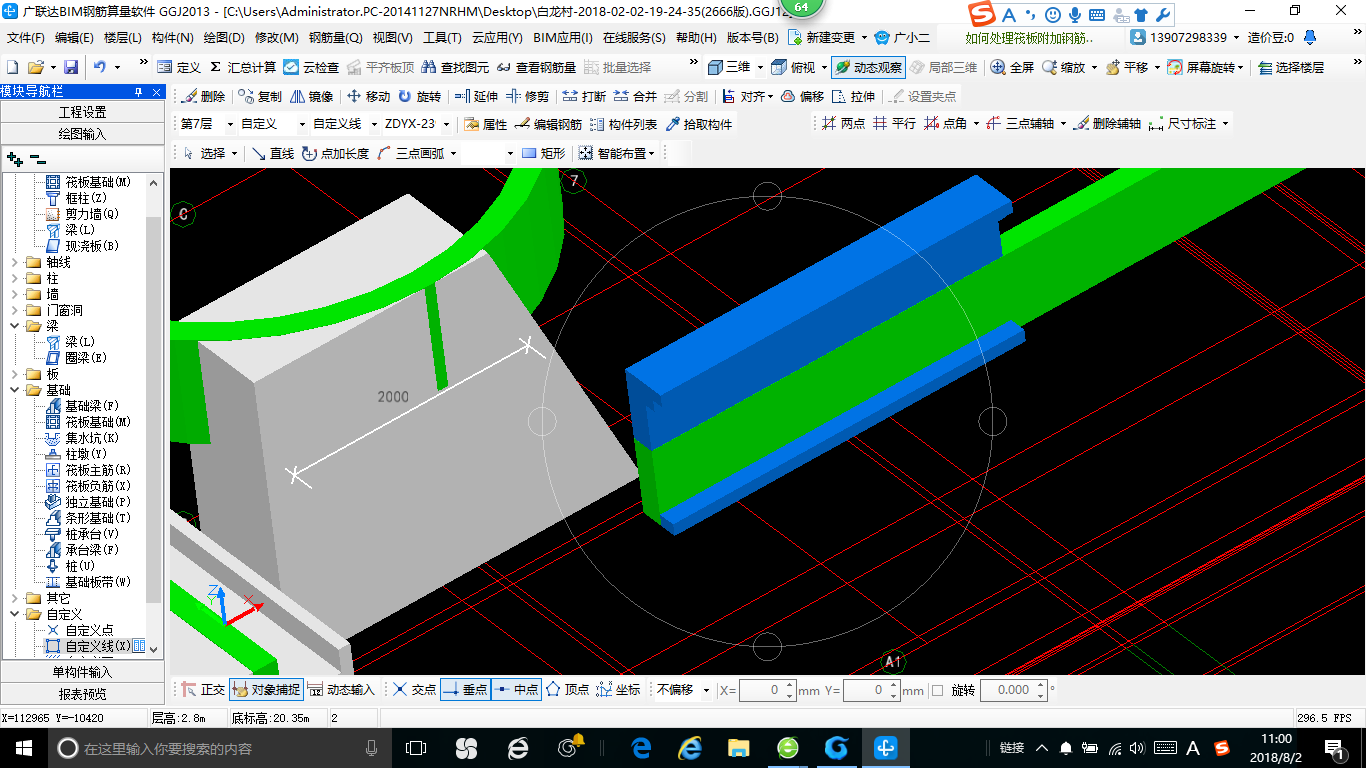This screenshot has width=1366, height=768.
Task: Select the 镜像 mirror tool
Action: click(311, 96)
